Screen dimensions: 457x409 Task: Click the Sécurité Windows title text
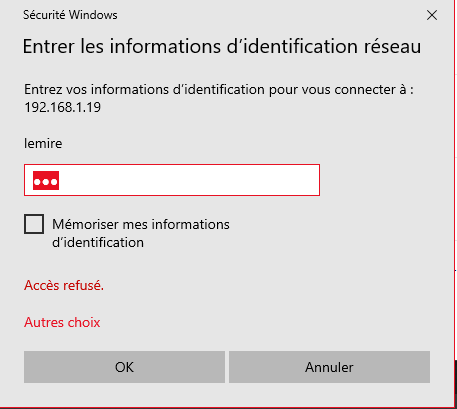(x=70, y=15)
